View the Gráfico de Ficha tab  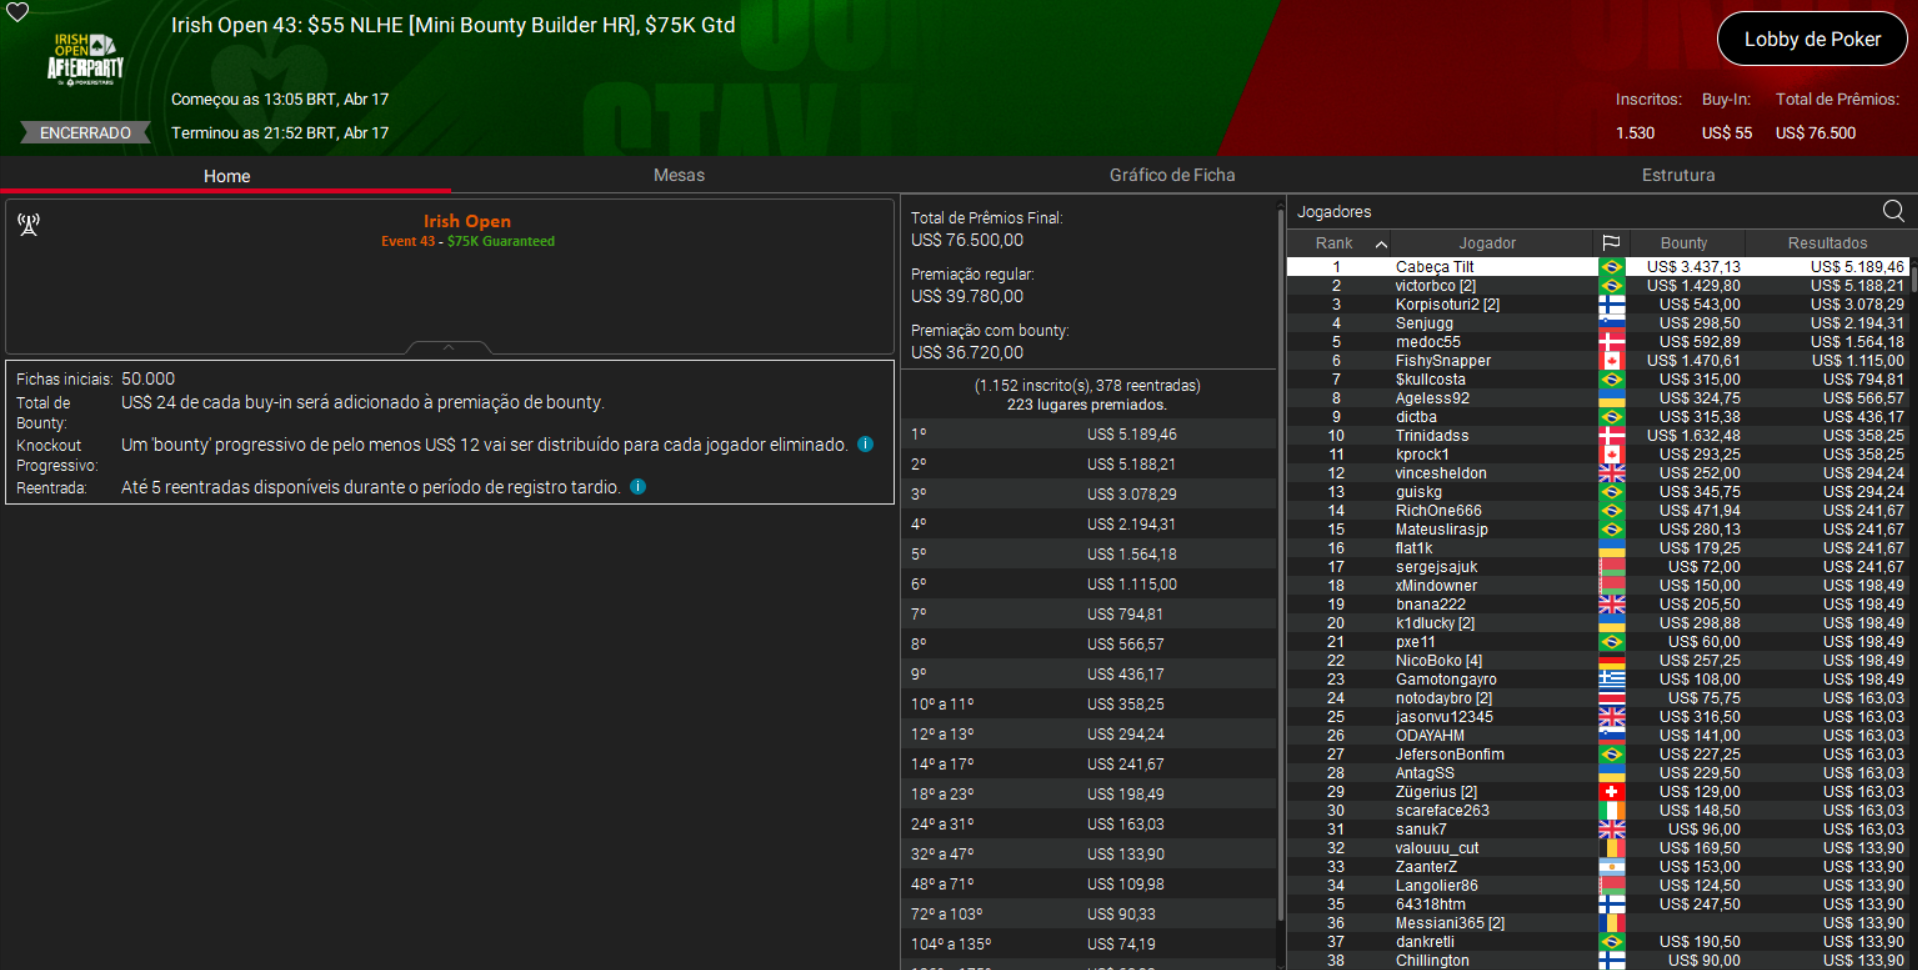click(1171, 174)
